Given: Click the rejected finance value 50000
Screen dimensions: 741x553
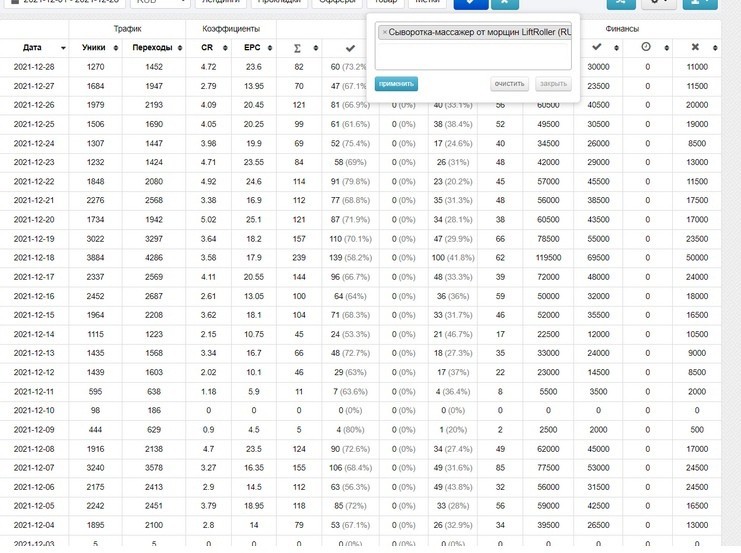Looking at the screenshot, I should click(697, 258).
